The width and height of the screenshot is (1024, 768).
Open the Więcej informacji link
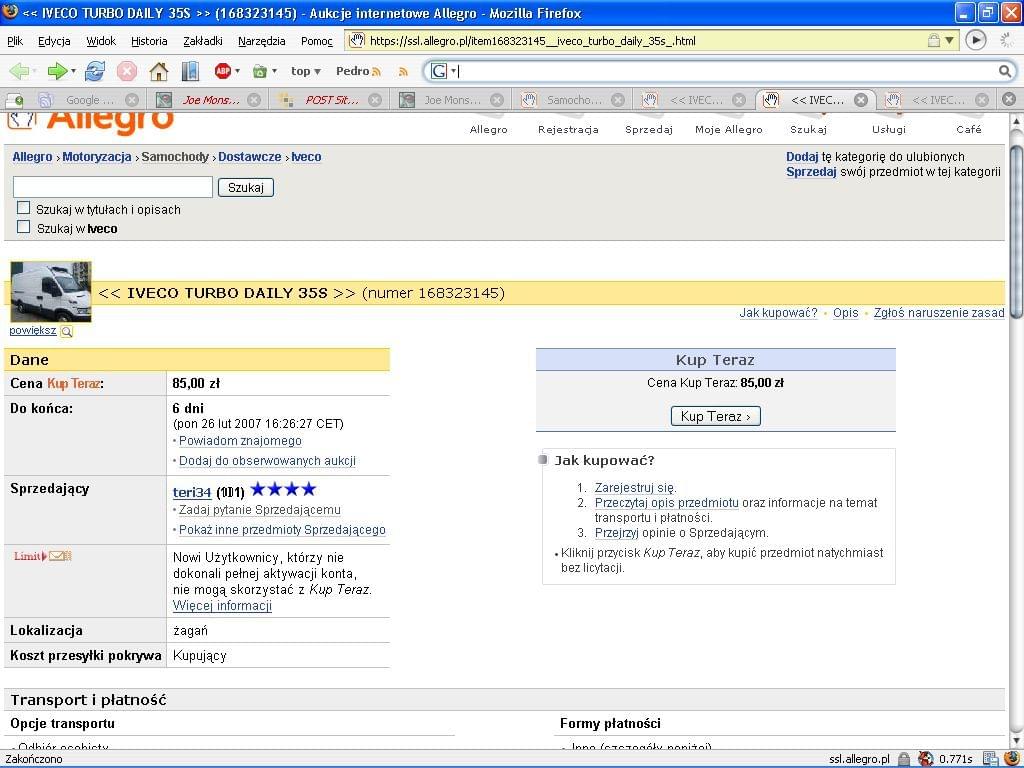[x=222, y=606]
